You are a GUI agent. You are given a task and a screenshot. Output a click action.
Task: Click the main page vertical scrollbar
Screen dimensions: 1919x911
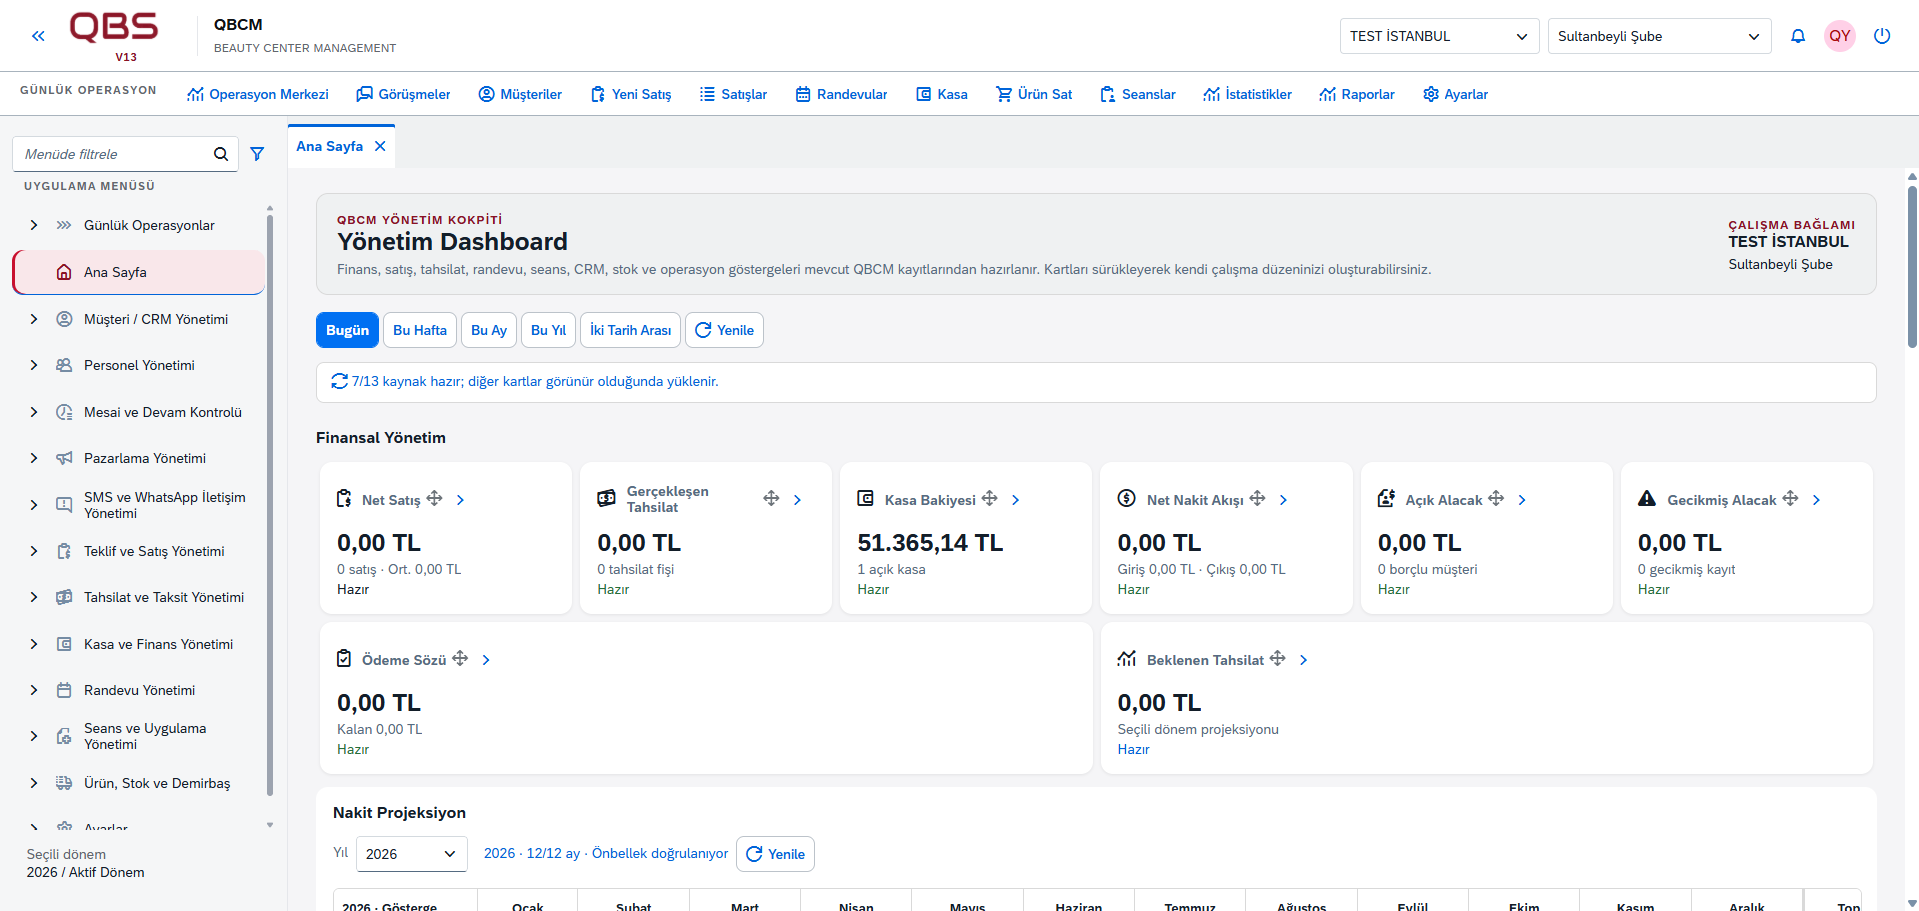(x=1912, y=265)
